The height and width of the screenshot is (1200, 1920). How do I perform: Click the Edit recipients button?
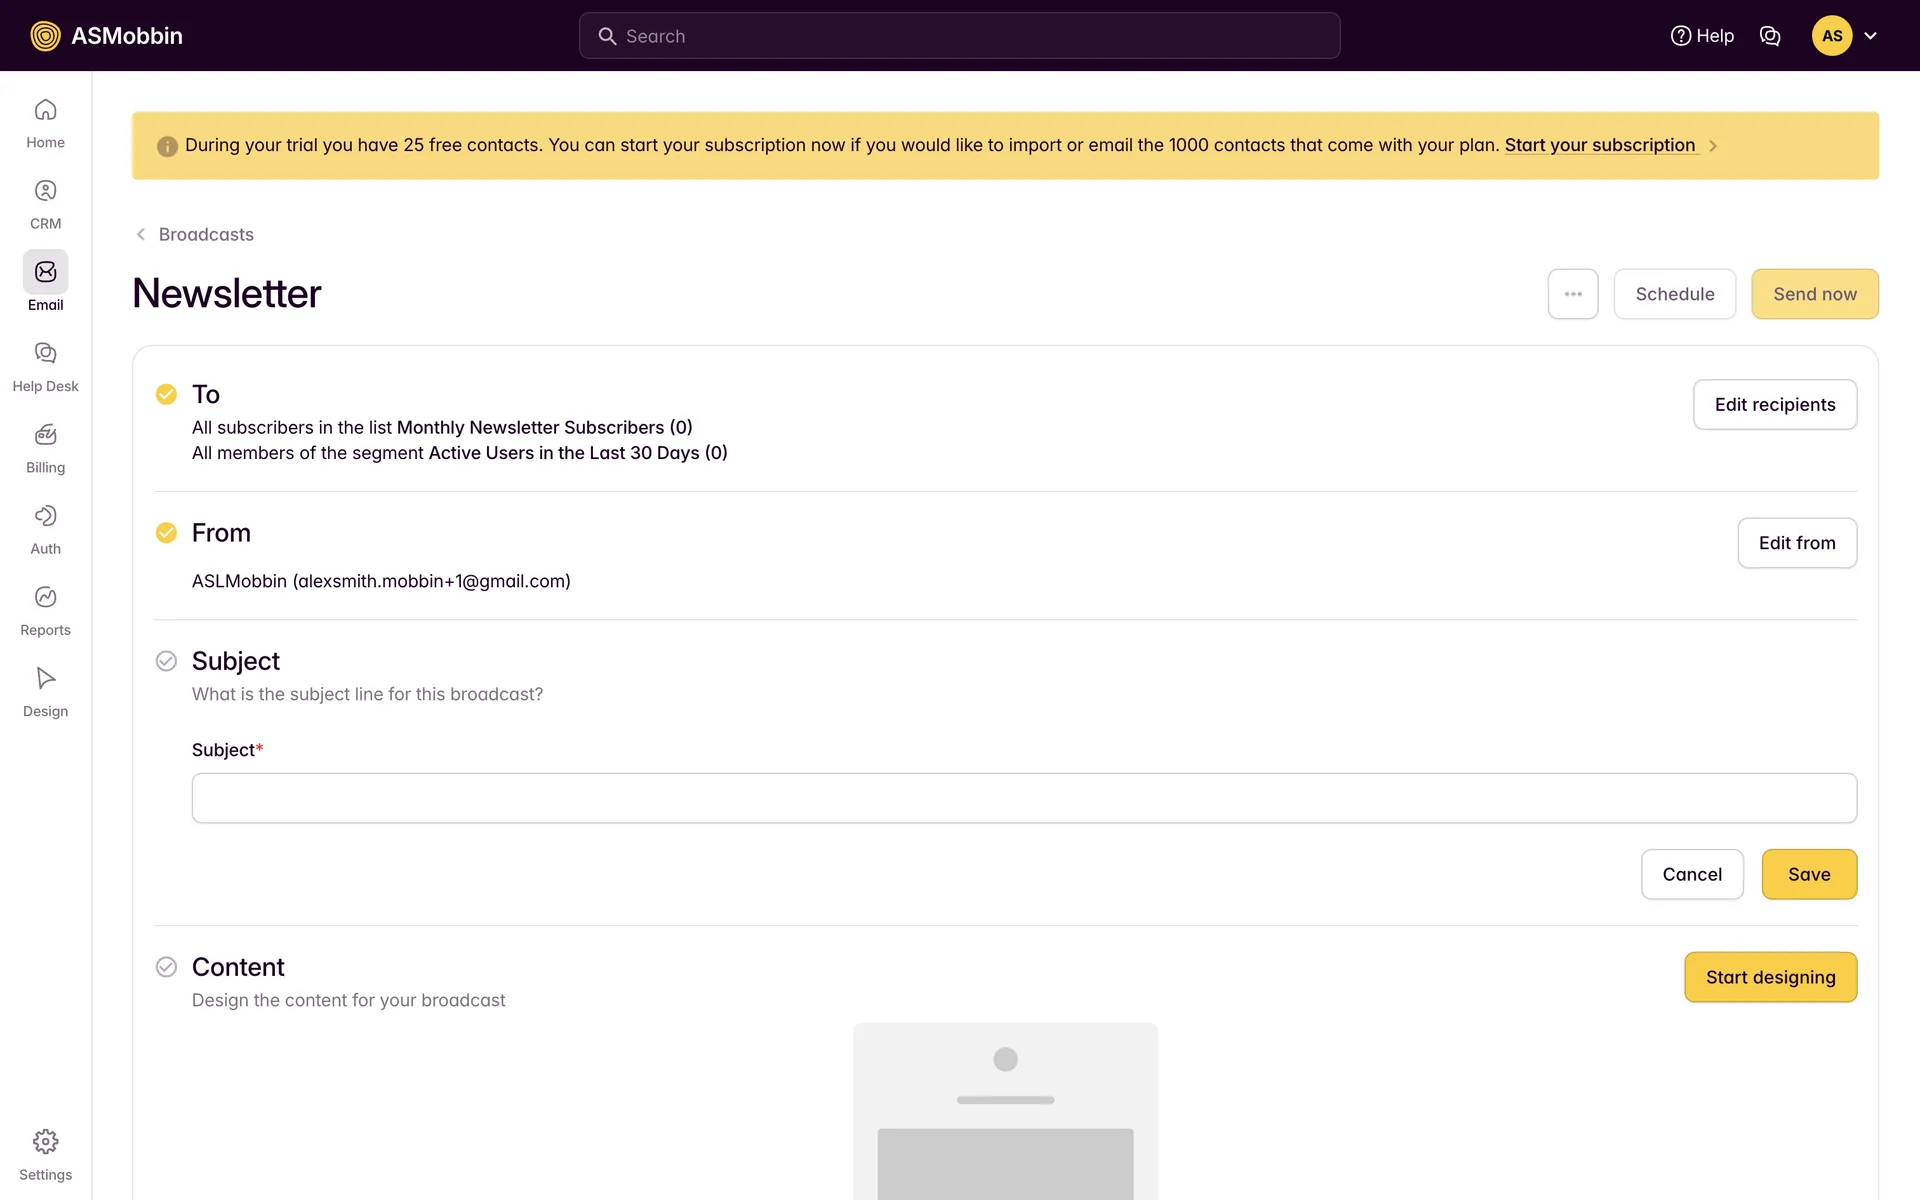tap(1774, 405)
